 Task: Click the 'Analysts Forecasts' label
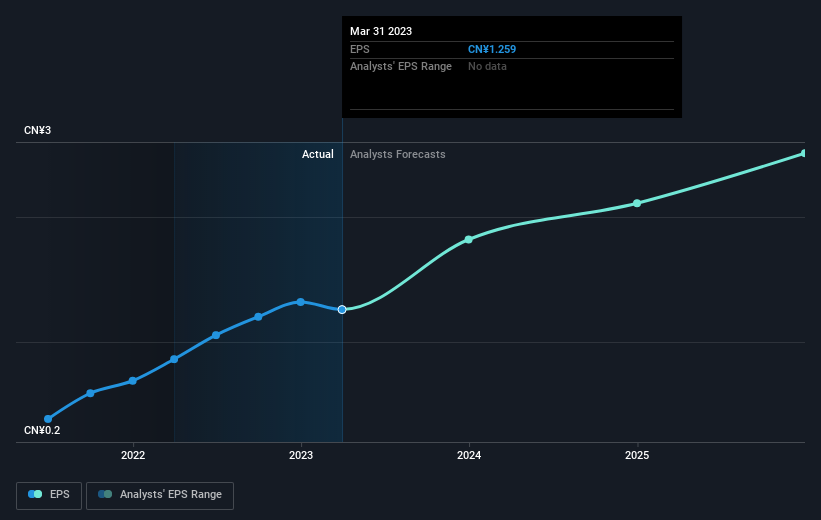(397, 154)
